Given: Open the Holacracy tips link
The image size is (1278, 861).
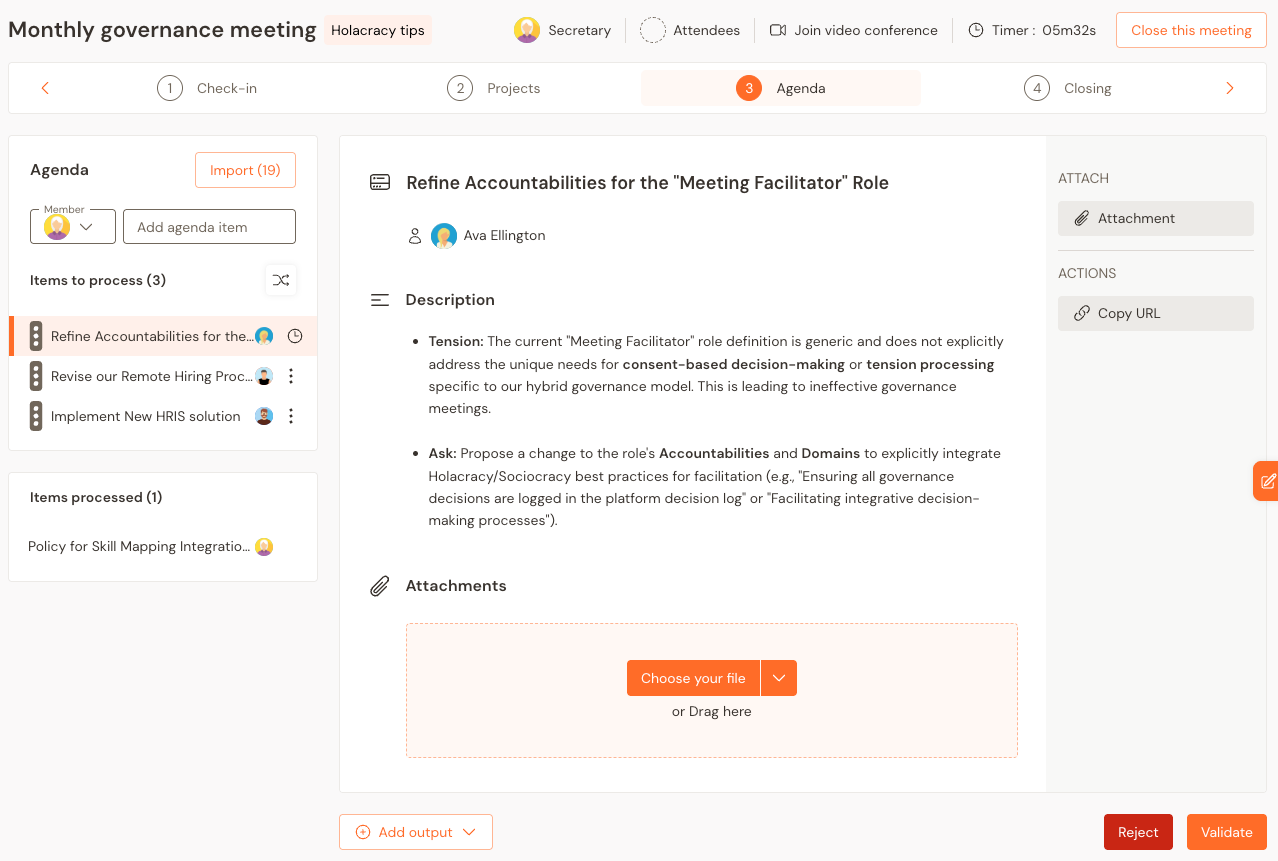Looking at the screenshot, I should pyautogui.click(x=377, y=30).
